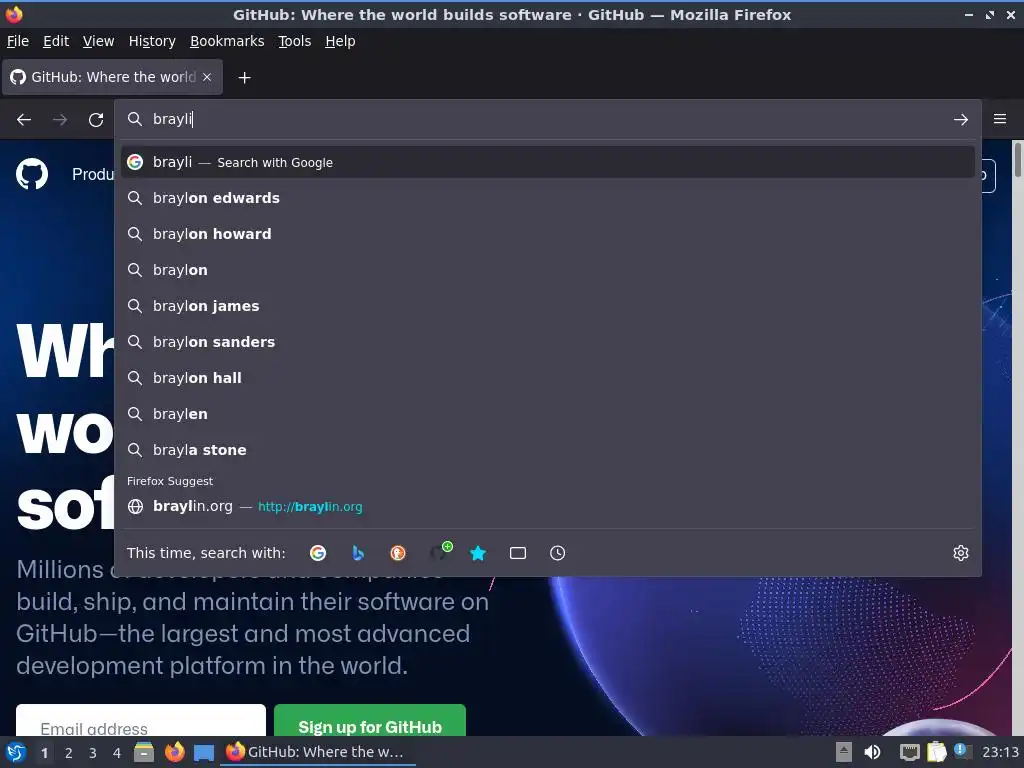This screenshot has width=1024, height=768.
Task: Go back to the previous page
Action: click(24, 120)
